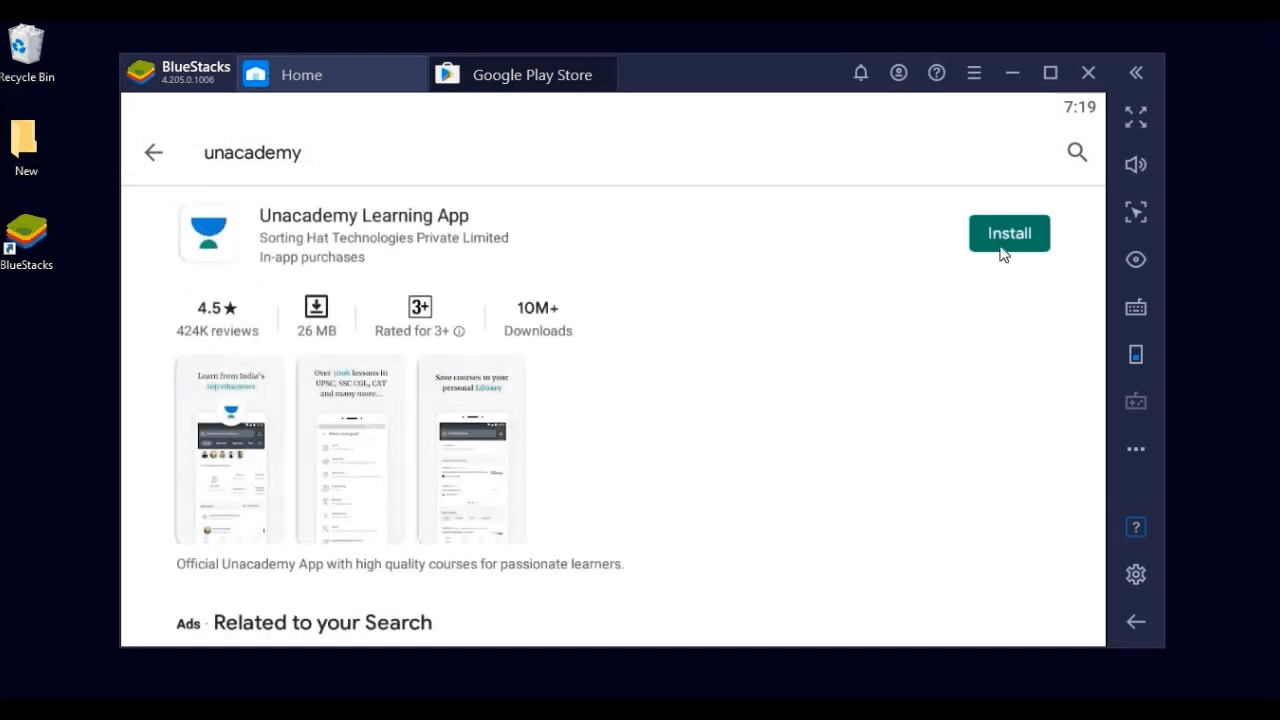Viewport: 1280px width, 720px height.
Task: Go back using the search back arrow
Action: (x=153, y=152)
